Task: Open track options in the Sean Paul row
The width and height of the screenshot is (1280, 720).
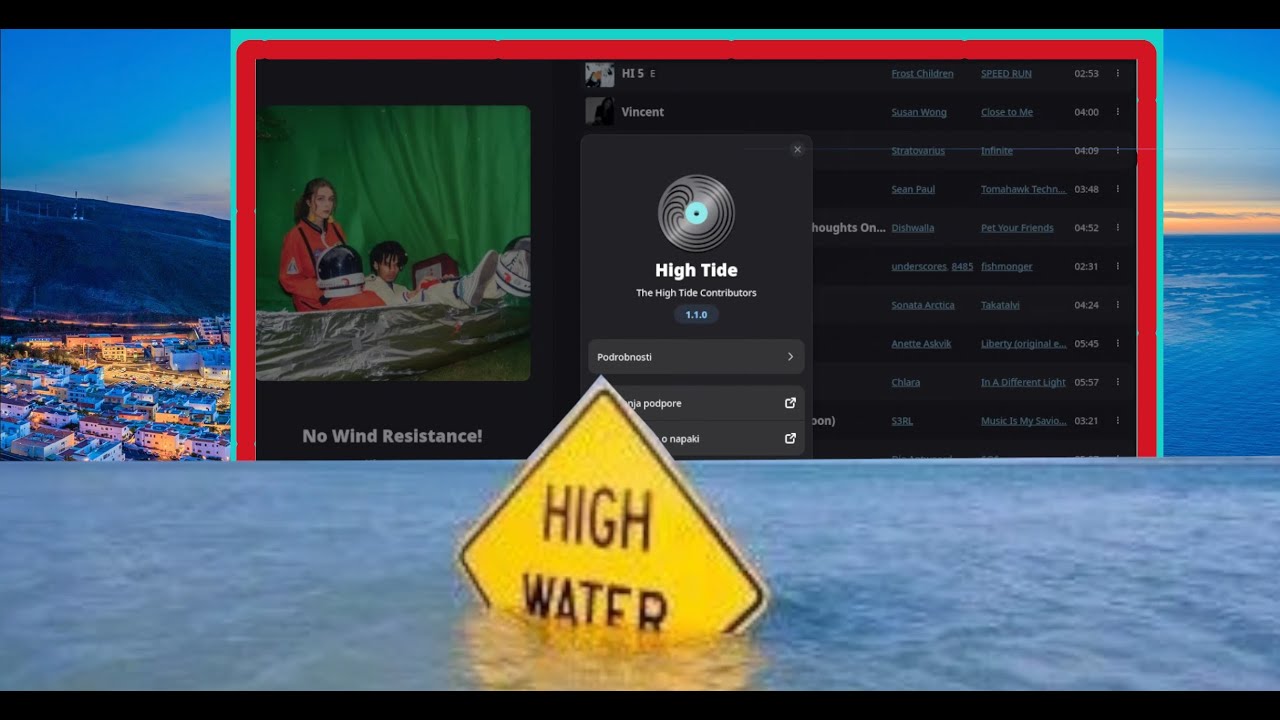Action: [1118, 189]
